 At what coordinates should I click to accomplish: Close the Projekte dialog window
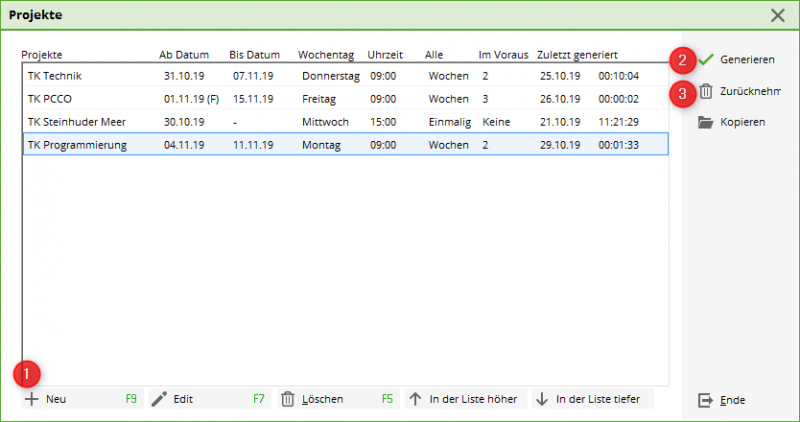coord(778,15)
